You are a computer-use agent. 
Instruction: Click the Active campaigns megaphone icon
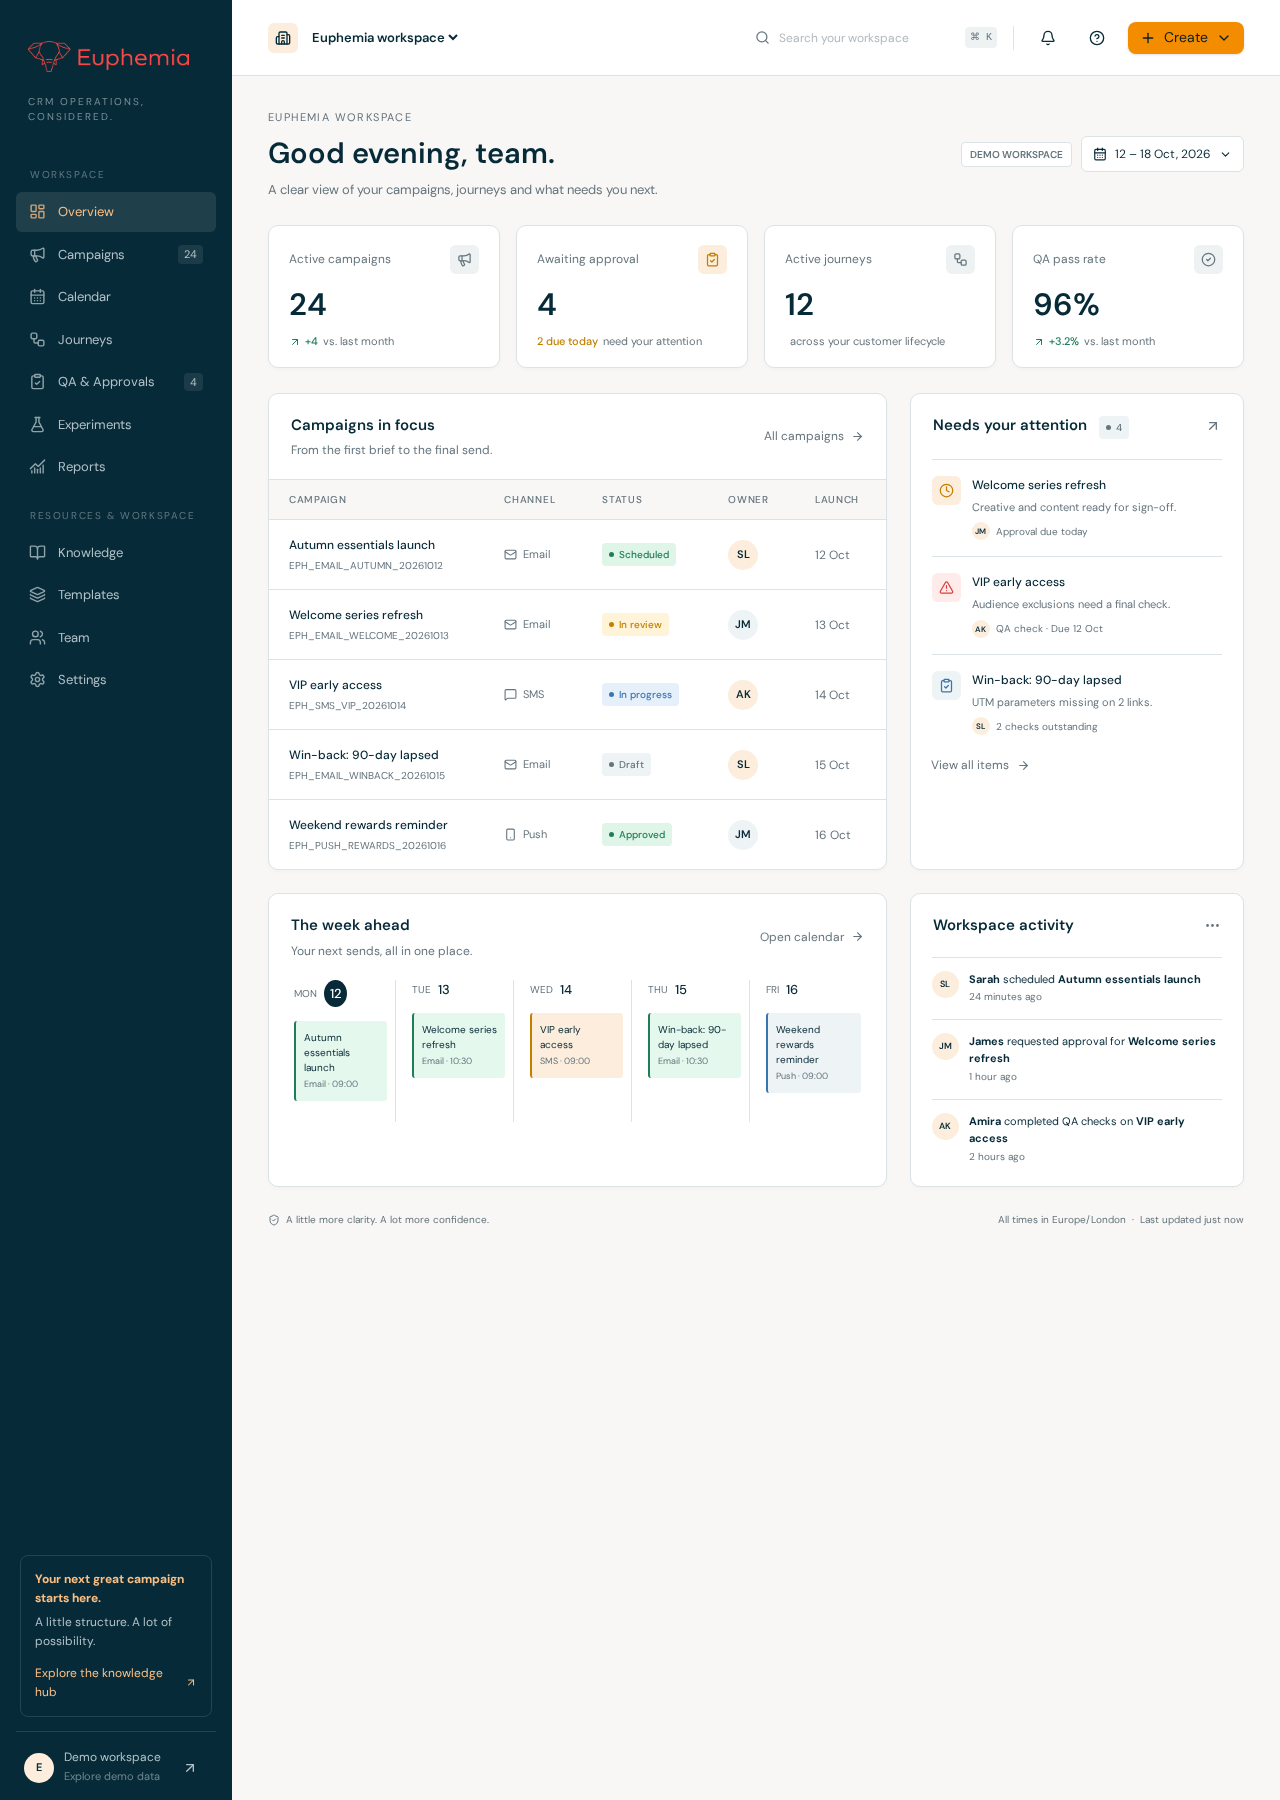tap(464, 260)
